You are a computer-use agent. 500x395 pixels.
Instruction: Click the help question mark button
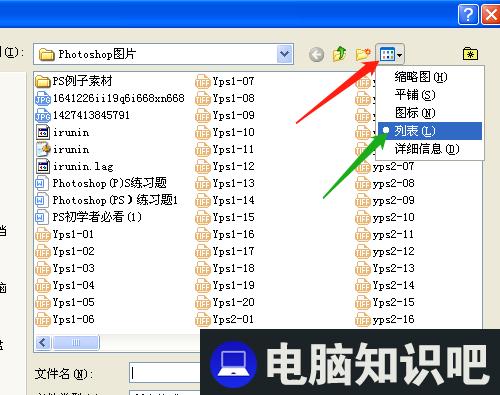click(468, 15)
